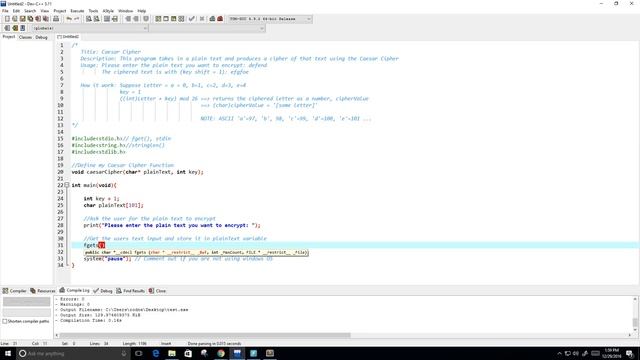Viewport: 640px width, 360px height.
Task: Click the Save All toolbar icon
Action: tap(30, 19)
